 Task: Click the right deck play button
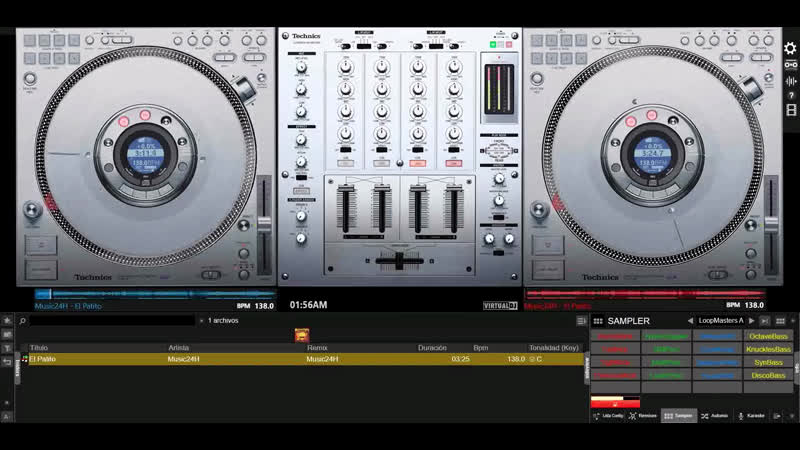click(x=548, y=269)
